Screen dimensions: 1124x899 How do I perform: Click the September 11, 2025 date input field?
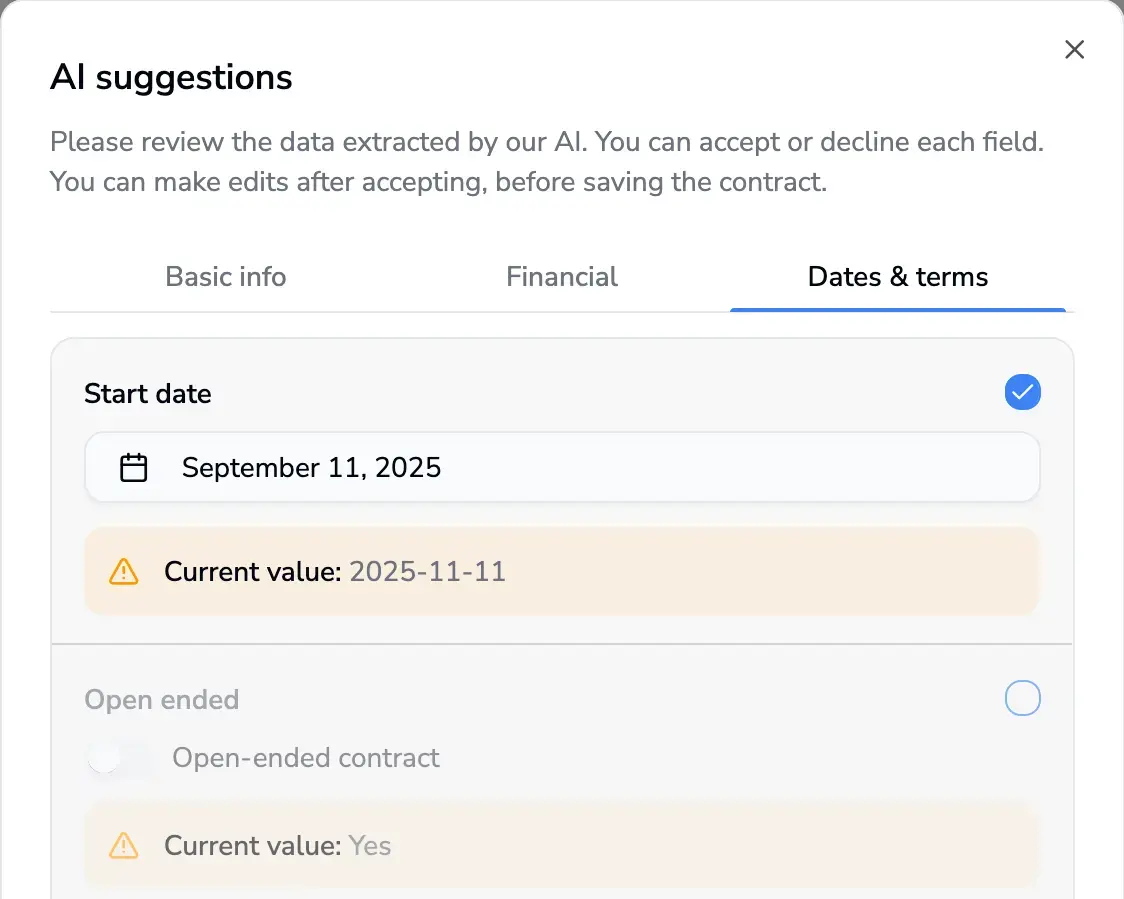click(562, 467)
